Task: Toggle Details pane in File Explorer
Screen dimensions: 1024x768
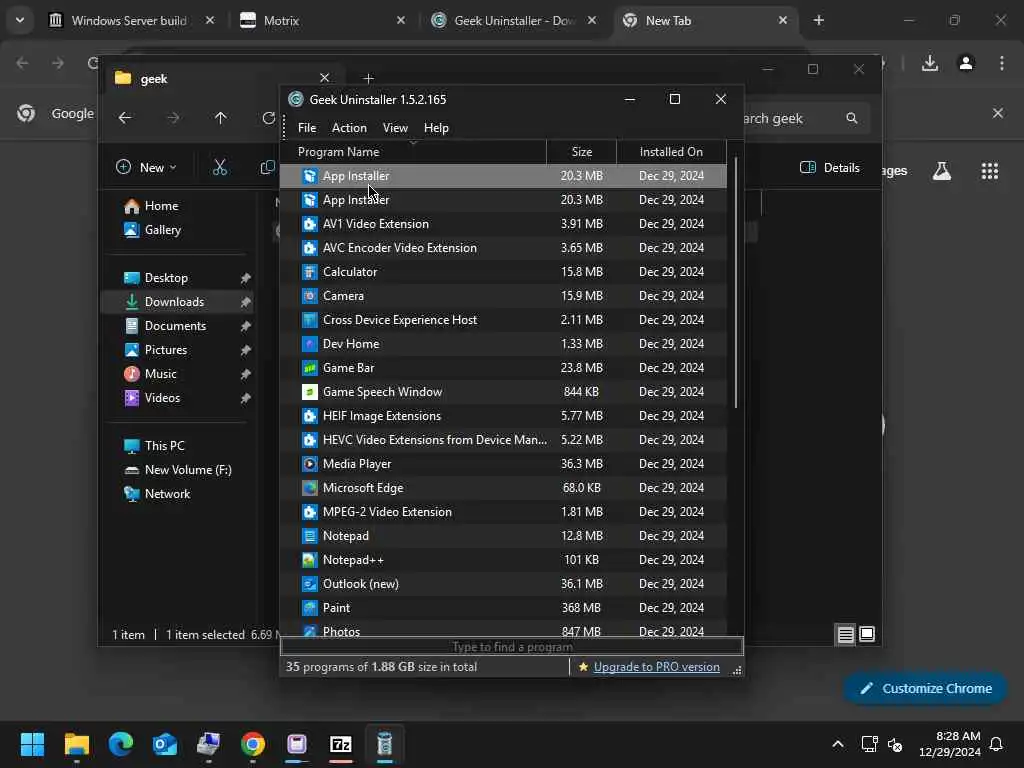Action: 829,168
